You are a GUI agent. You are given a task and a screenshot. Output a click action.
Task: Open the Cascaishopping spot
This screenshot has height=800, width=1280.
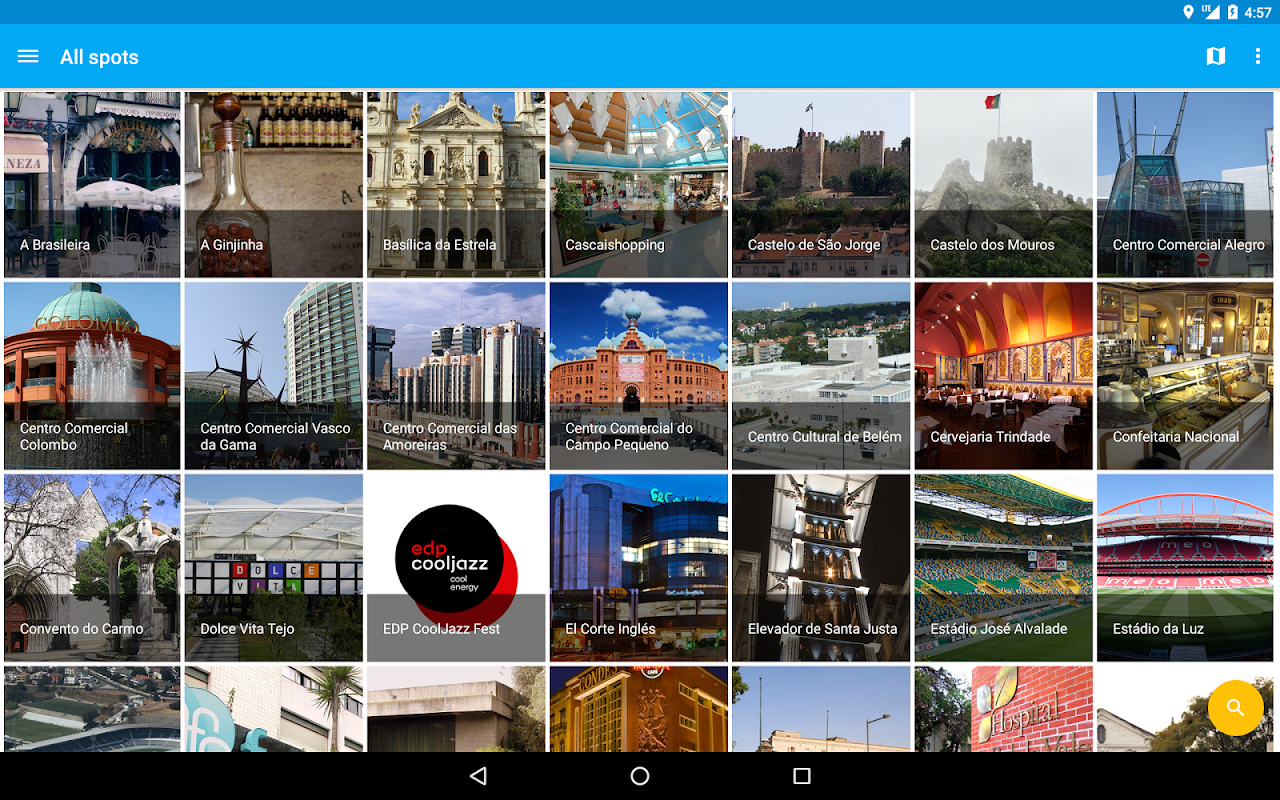639,185
